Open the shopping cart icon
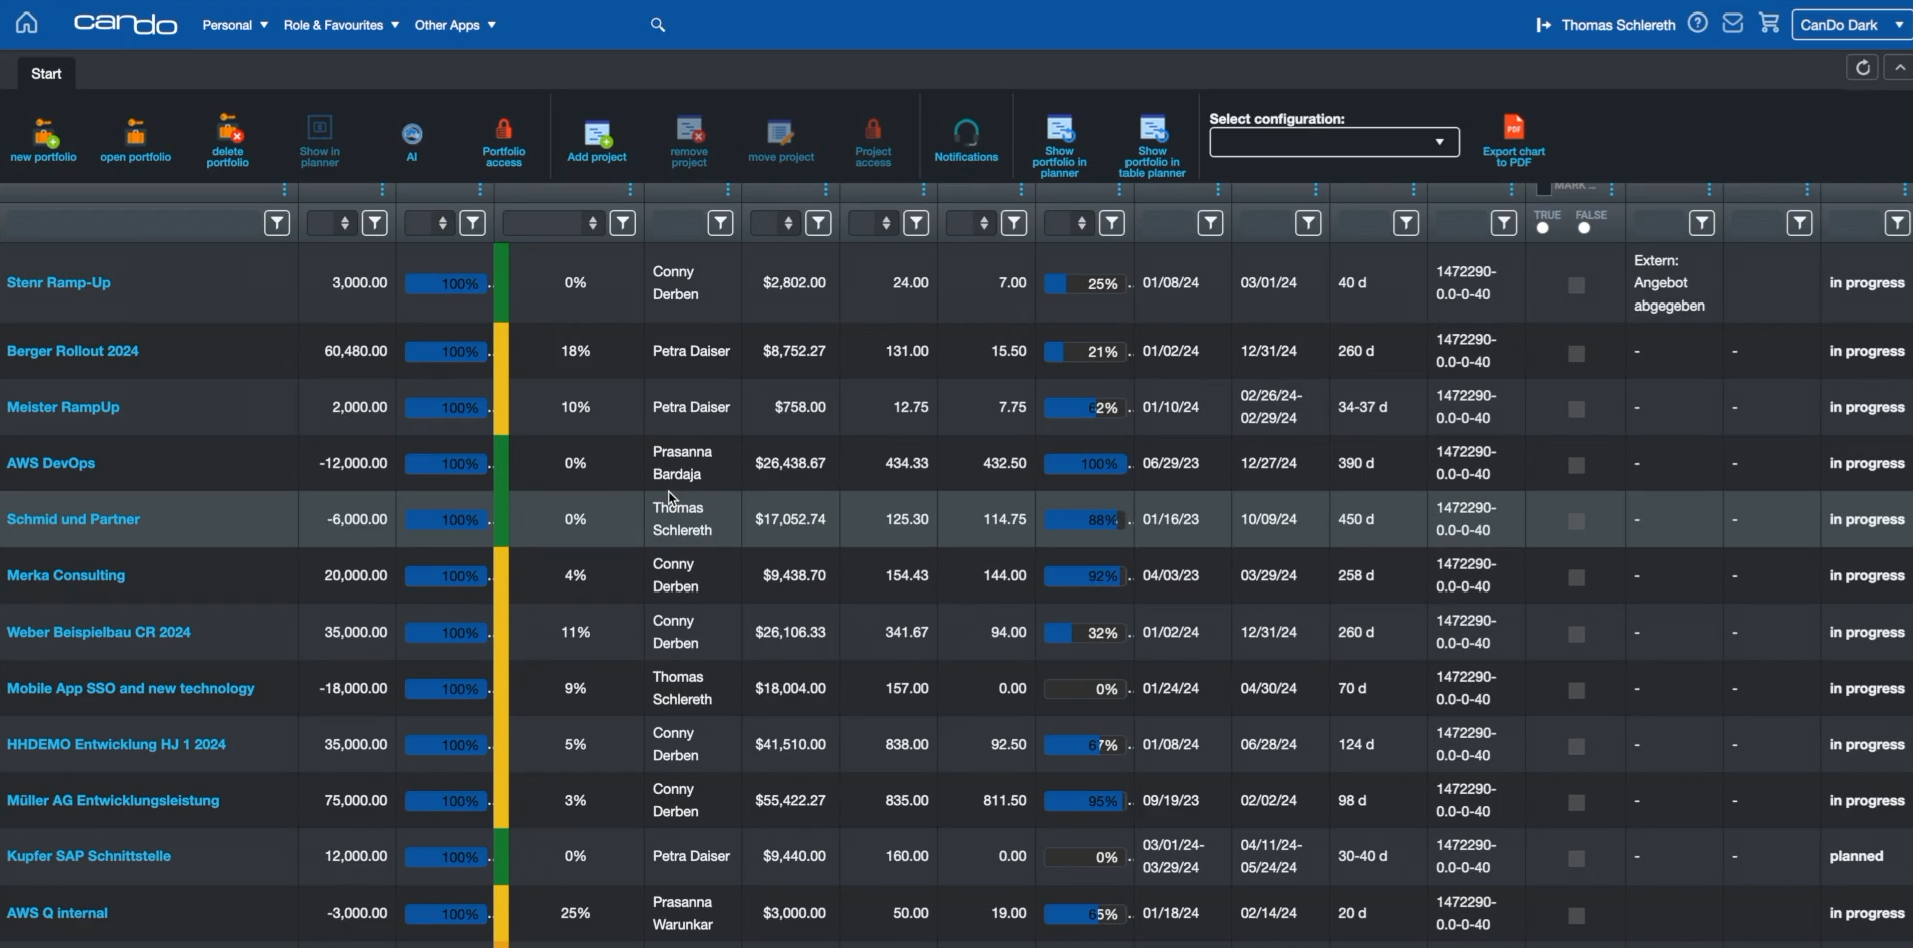 pyautogui.click(x=1769, y=23)
